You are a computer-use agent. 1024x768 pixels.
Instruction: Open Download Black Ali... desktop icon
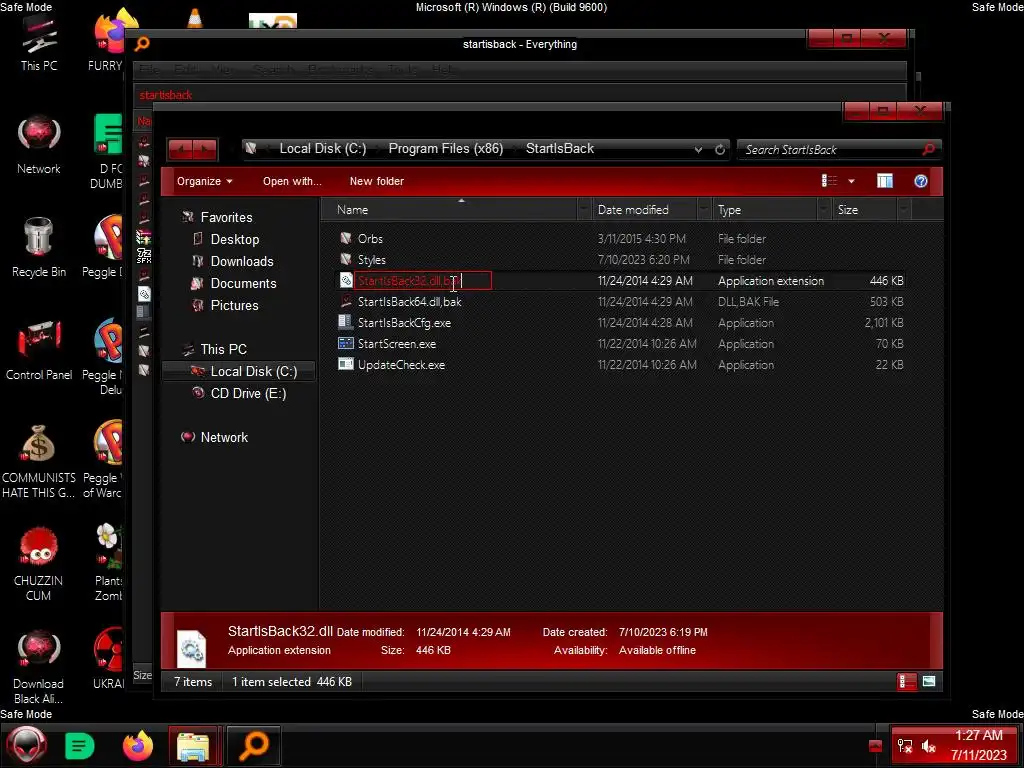(x=39, y=667)
